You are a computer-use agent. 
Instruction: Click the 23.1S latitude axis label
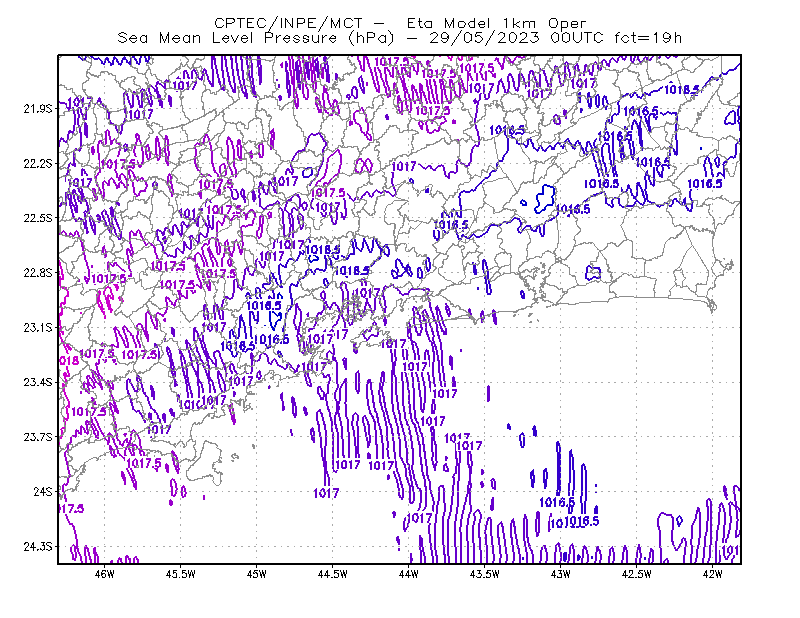pos(38,327)
